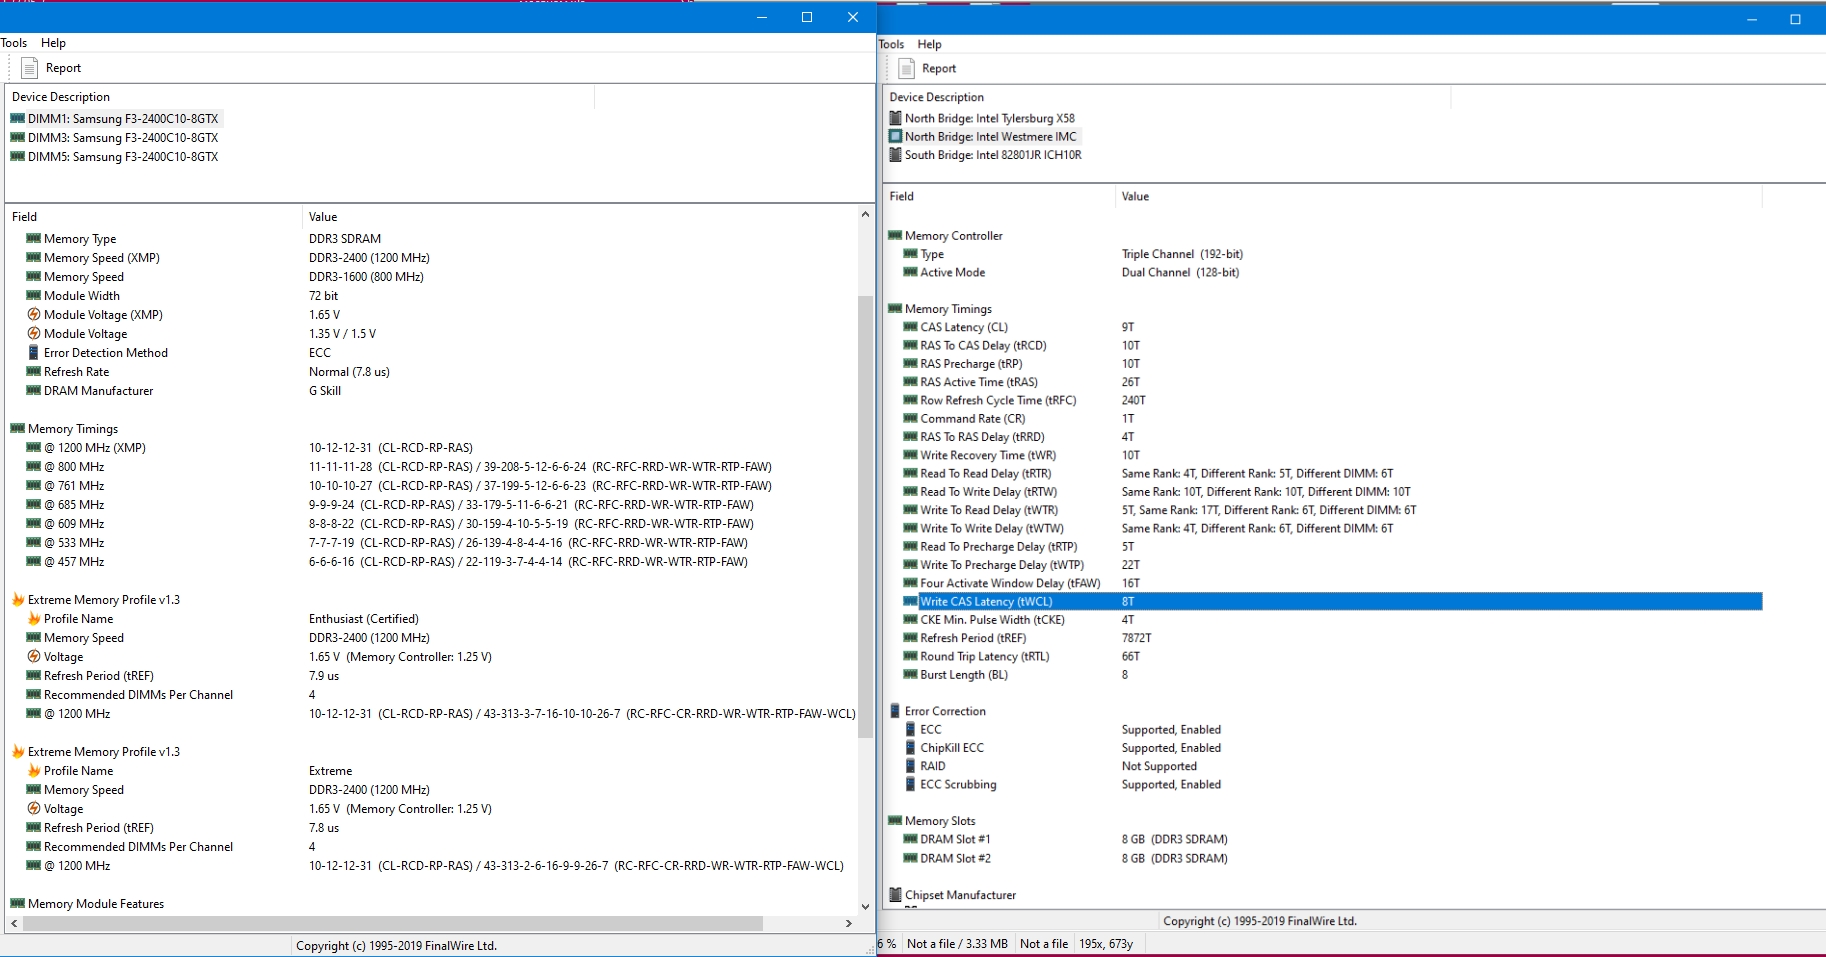Click Value column header in left window
The width and height of the screenshot is (1826, 957).
coord(579,216)
